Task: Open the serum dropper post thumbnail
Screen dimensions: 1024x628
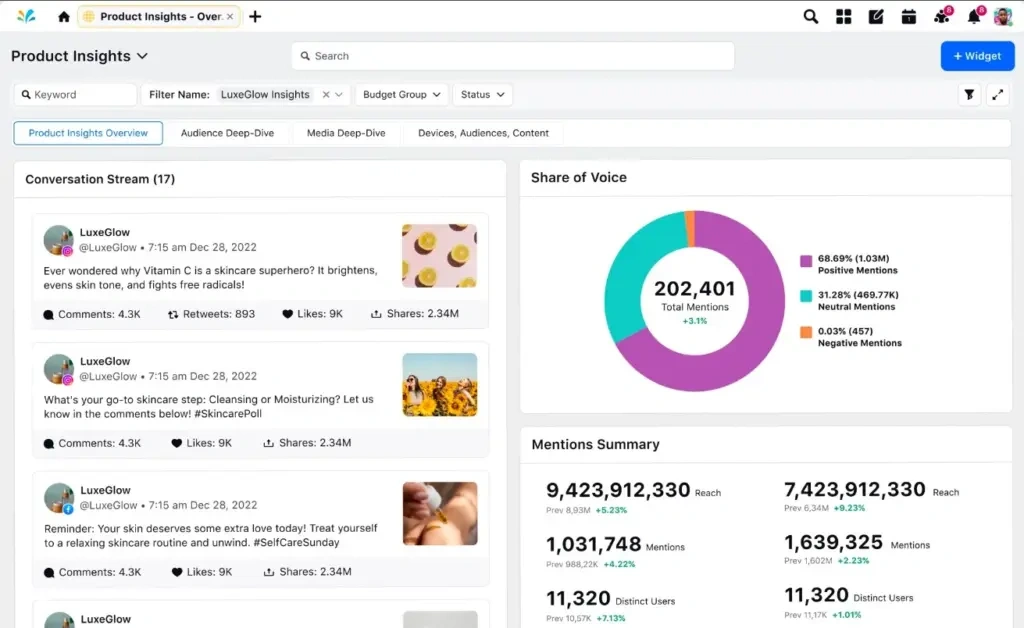Action: (440, 514)
